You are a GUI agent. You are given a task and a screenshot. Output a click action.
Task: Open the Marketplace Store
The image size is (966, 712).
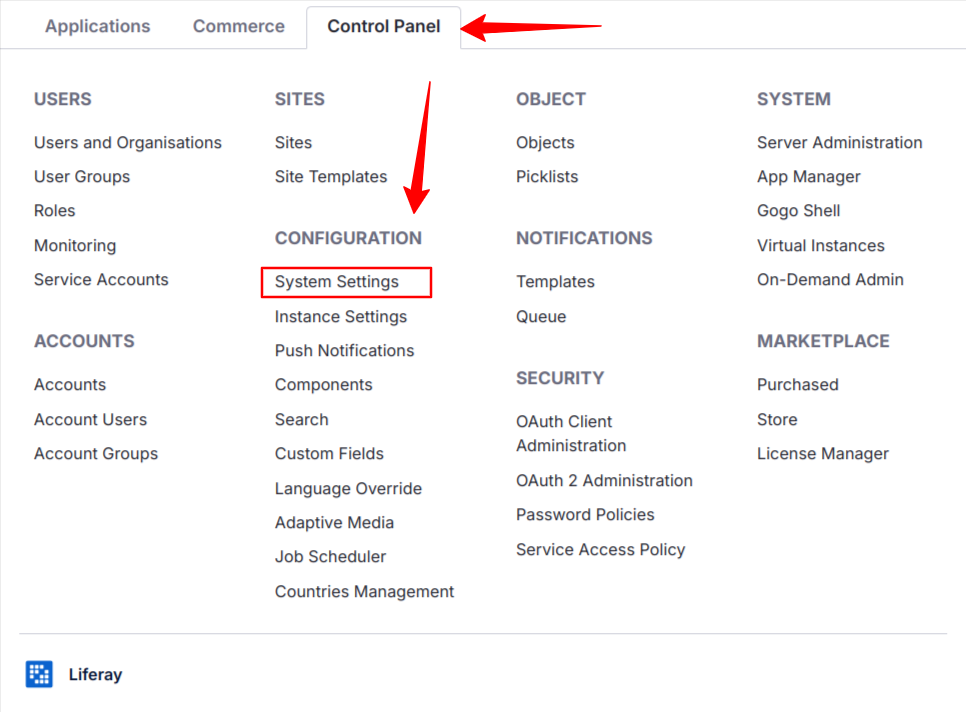click(777, 419)
